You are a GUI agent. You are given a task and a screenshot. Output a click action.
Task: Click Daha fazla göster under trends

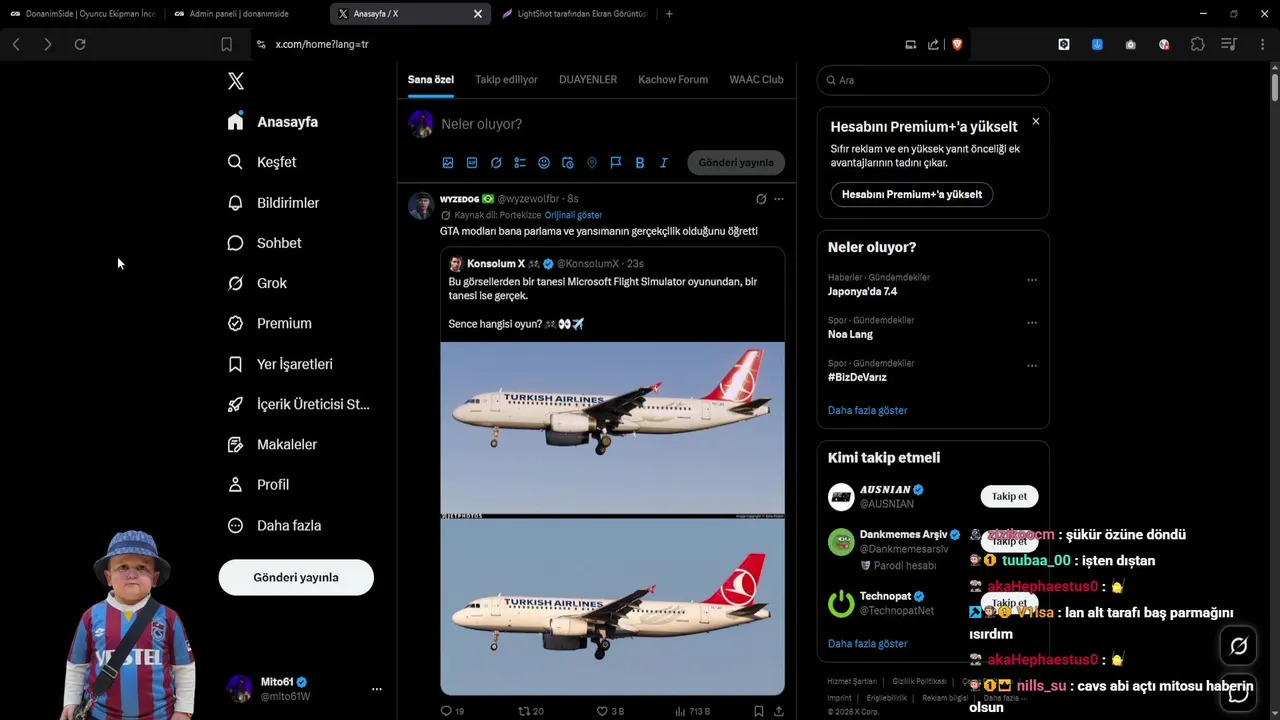coord(867,410)
